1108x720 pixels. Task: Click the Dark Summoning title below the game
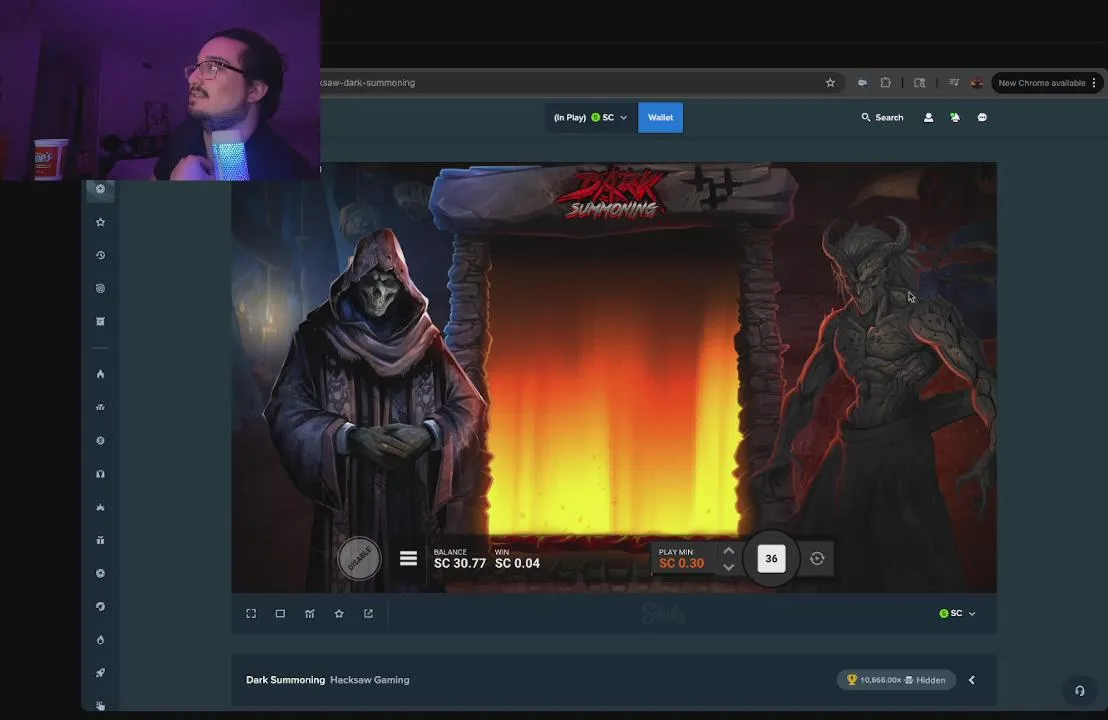click(285, 680)
